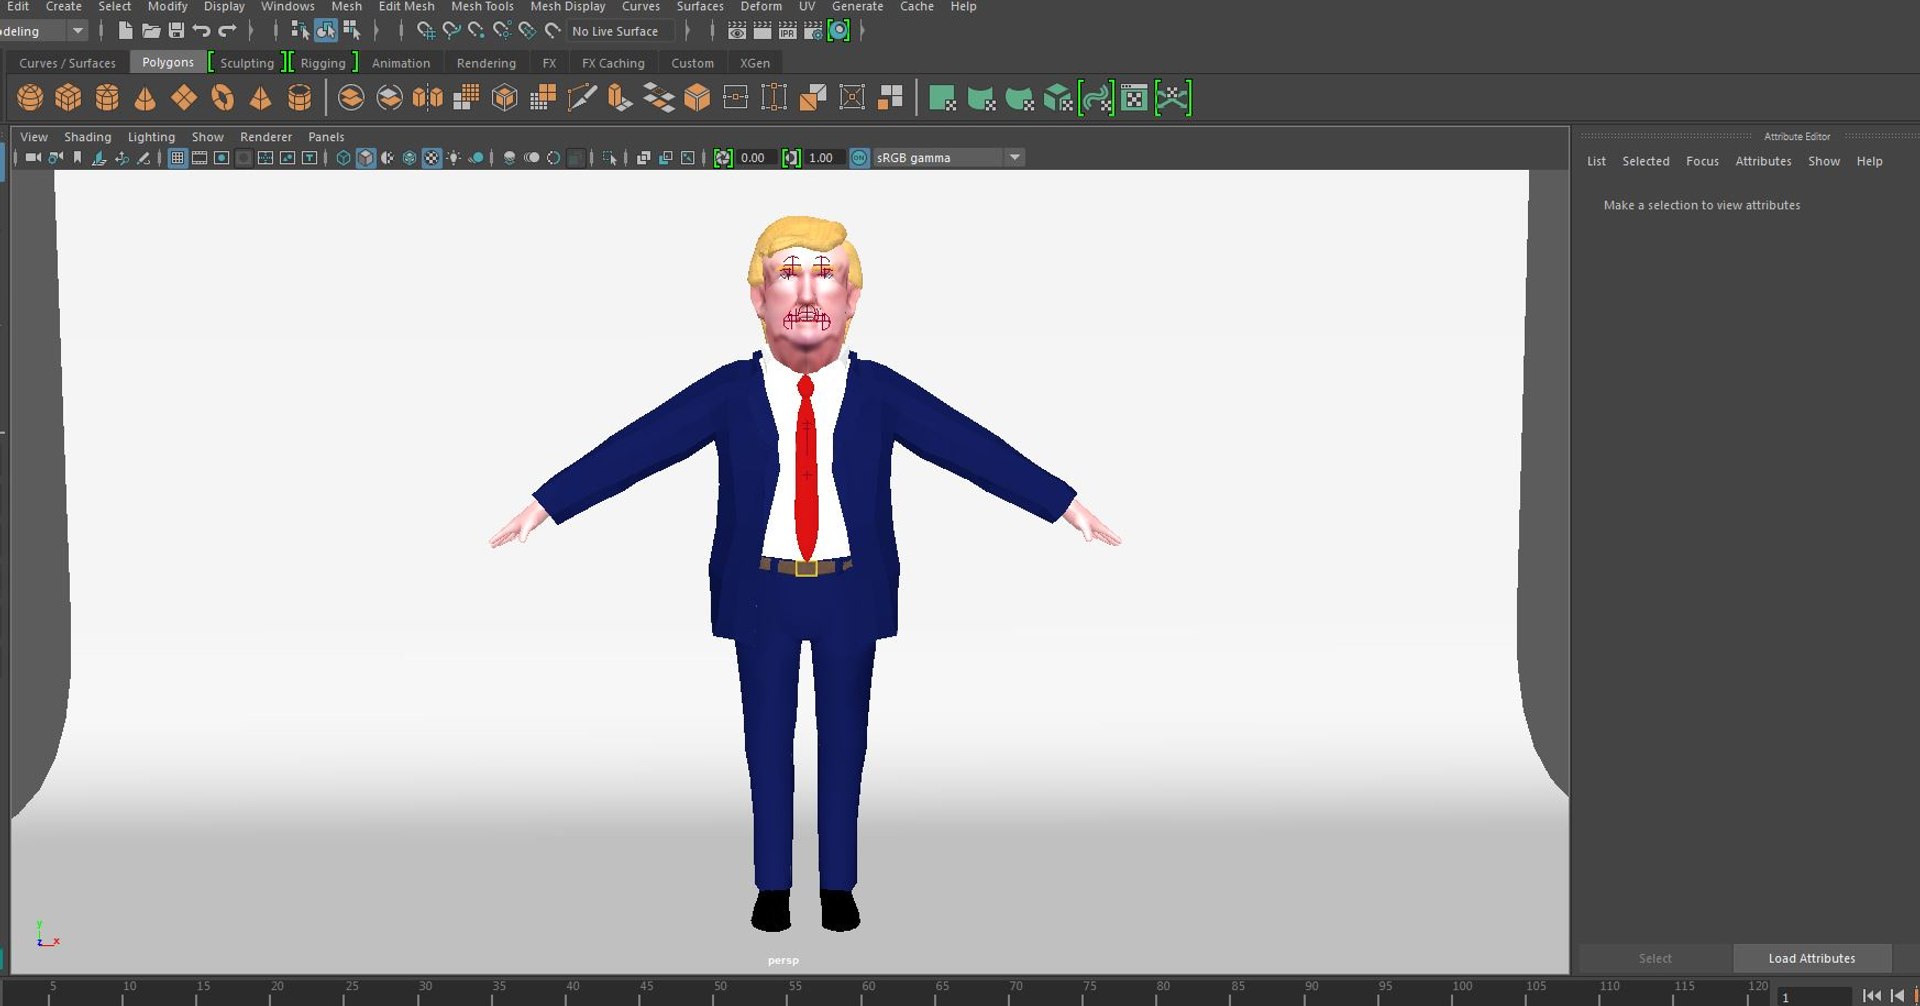Create a polygon sphere from the shelf

(x=30, y=98)
